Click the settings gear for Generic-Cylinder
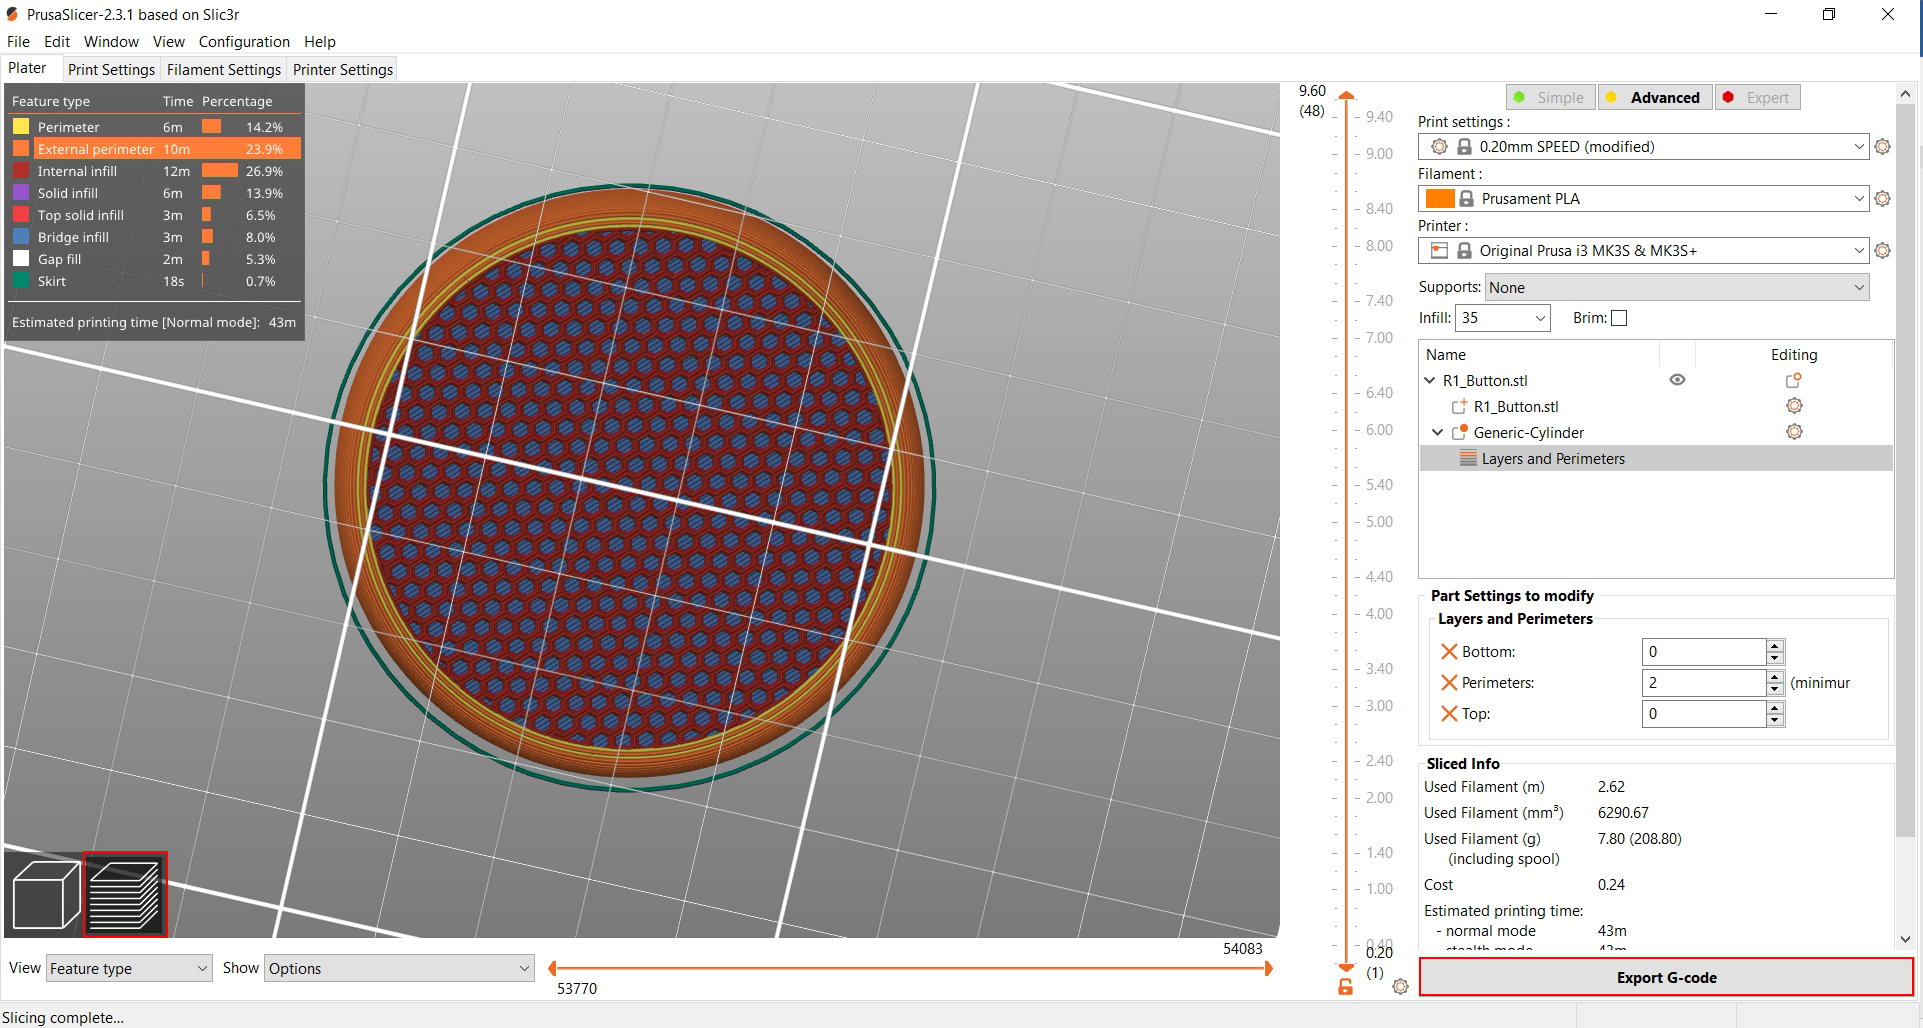The height and width of the screenshot is (1028, 1923). (1794, 432)
